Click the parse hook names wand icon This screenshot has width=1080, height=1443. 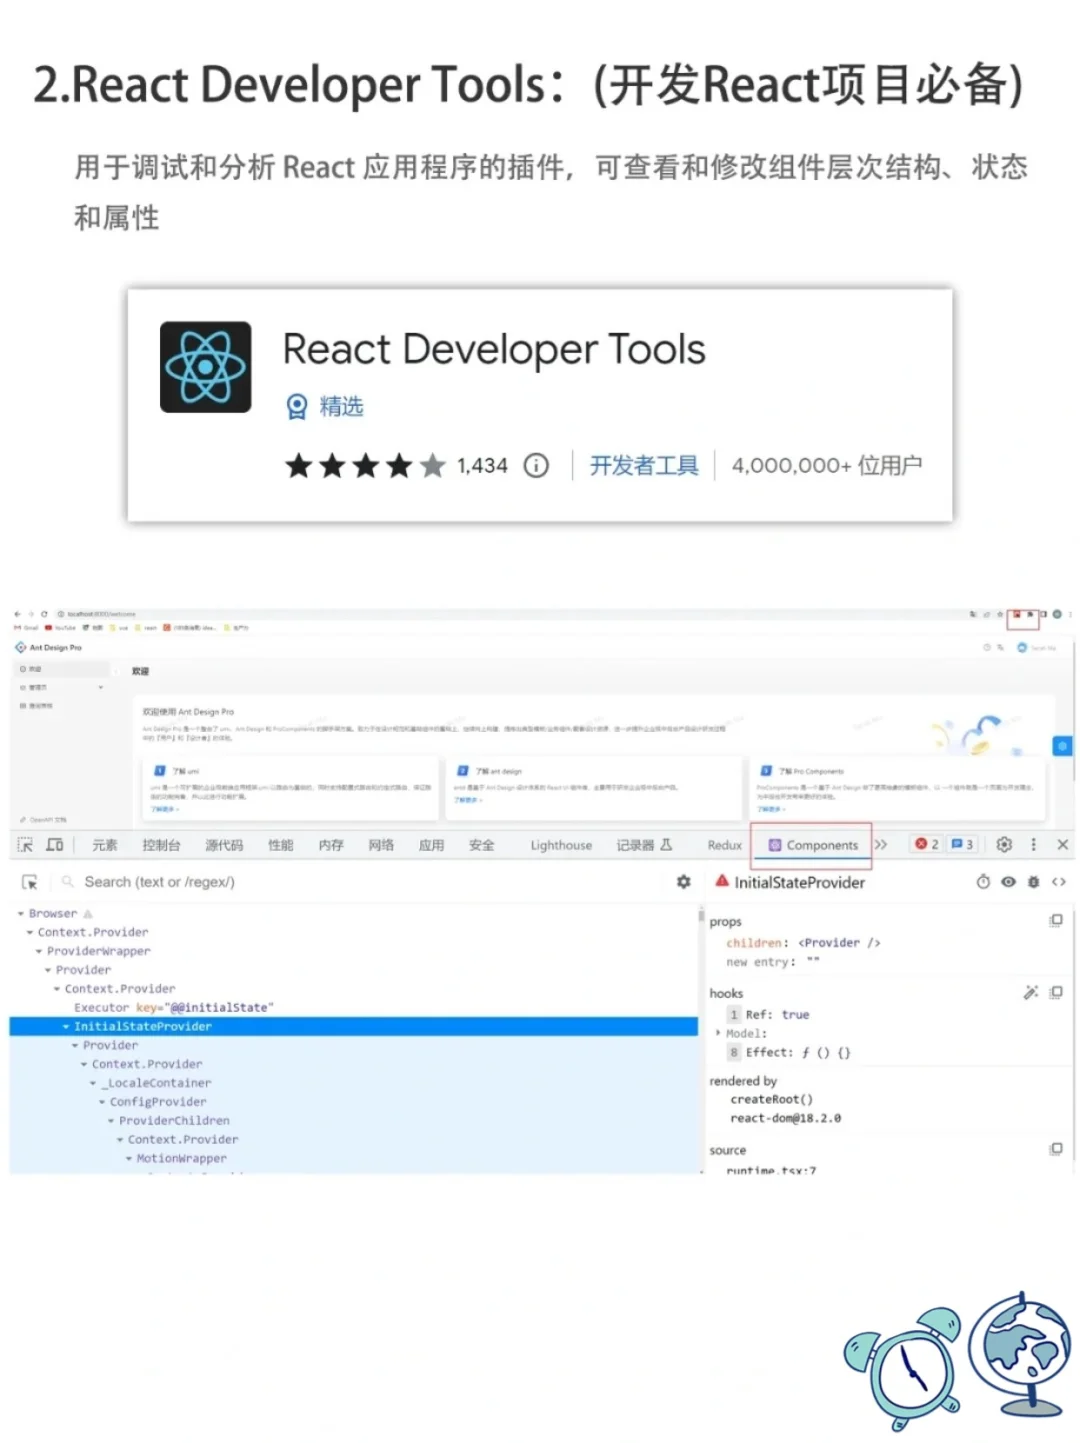1031,992
